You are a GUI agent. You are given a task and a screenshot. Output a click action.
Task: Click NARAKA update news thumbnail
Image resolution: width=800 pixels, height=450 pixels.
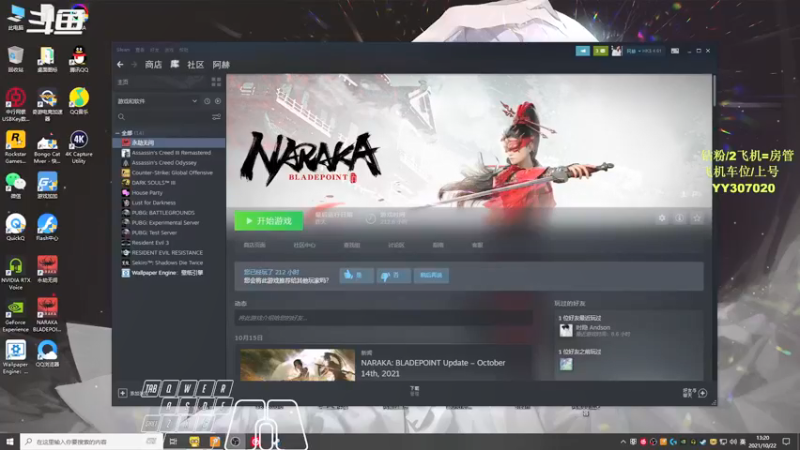[297, 365]
